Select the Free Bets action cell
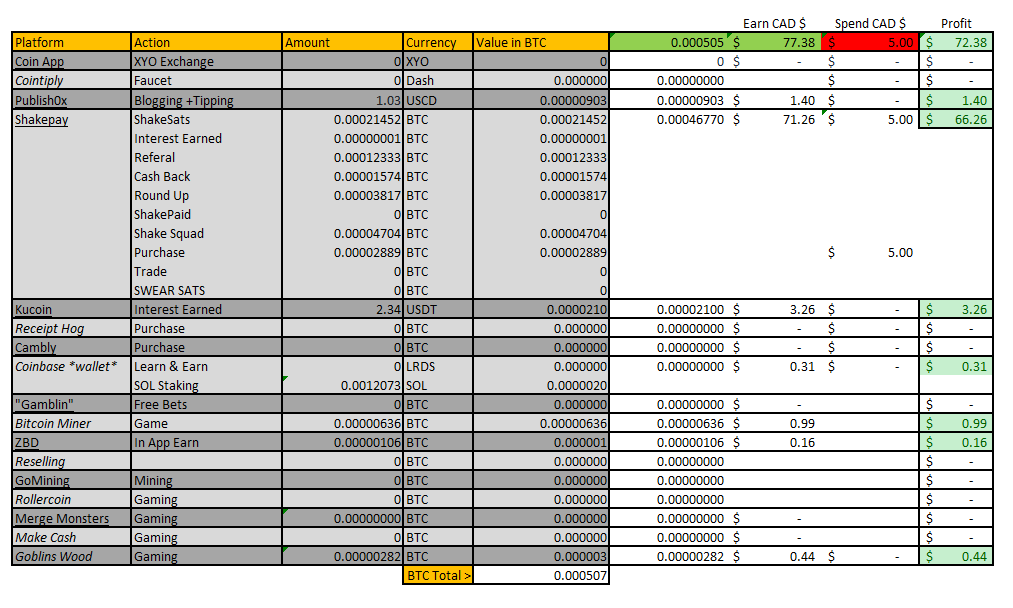 (207, 404)
